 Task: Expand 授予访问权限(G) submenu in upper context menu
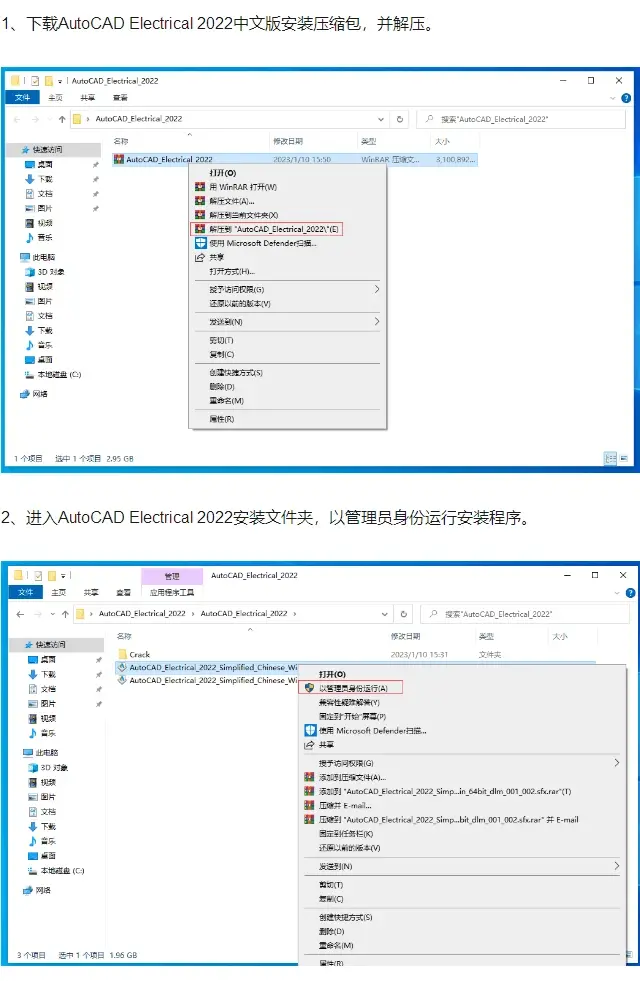coord(377,289)
